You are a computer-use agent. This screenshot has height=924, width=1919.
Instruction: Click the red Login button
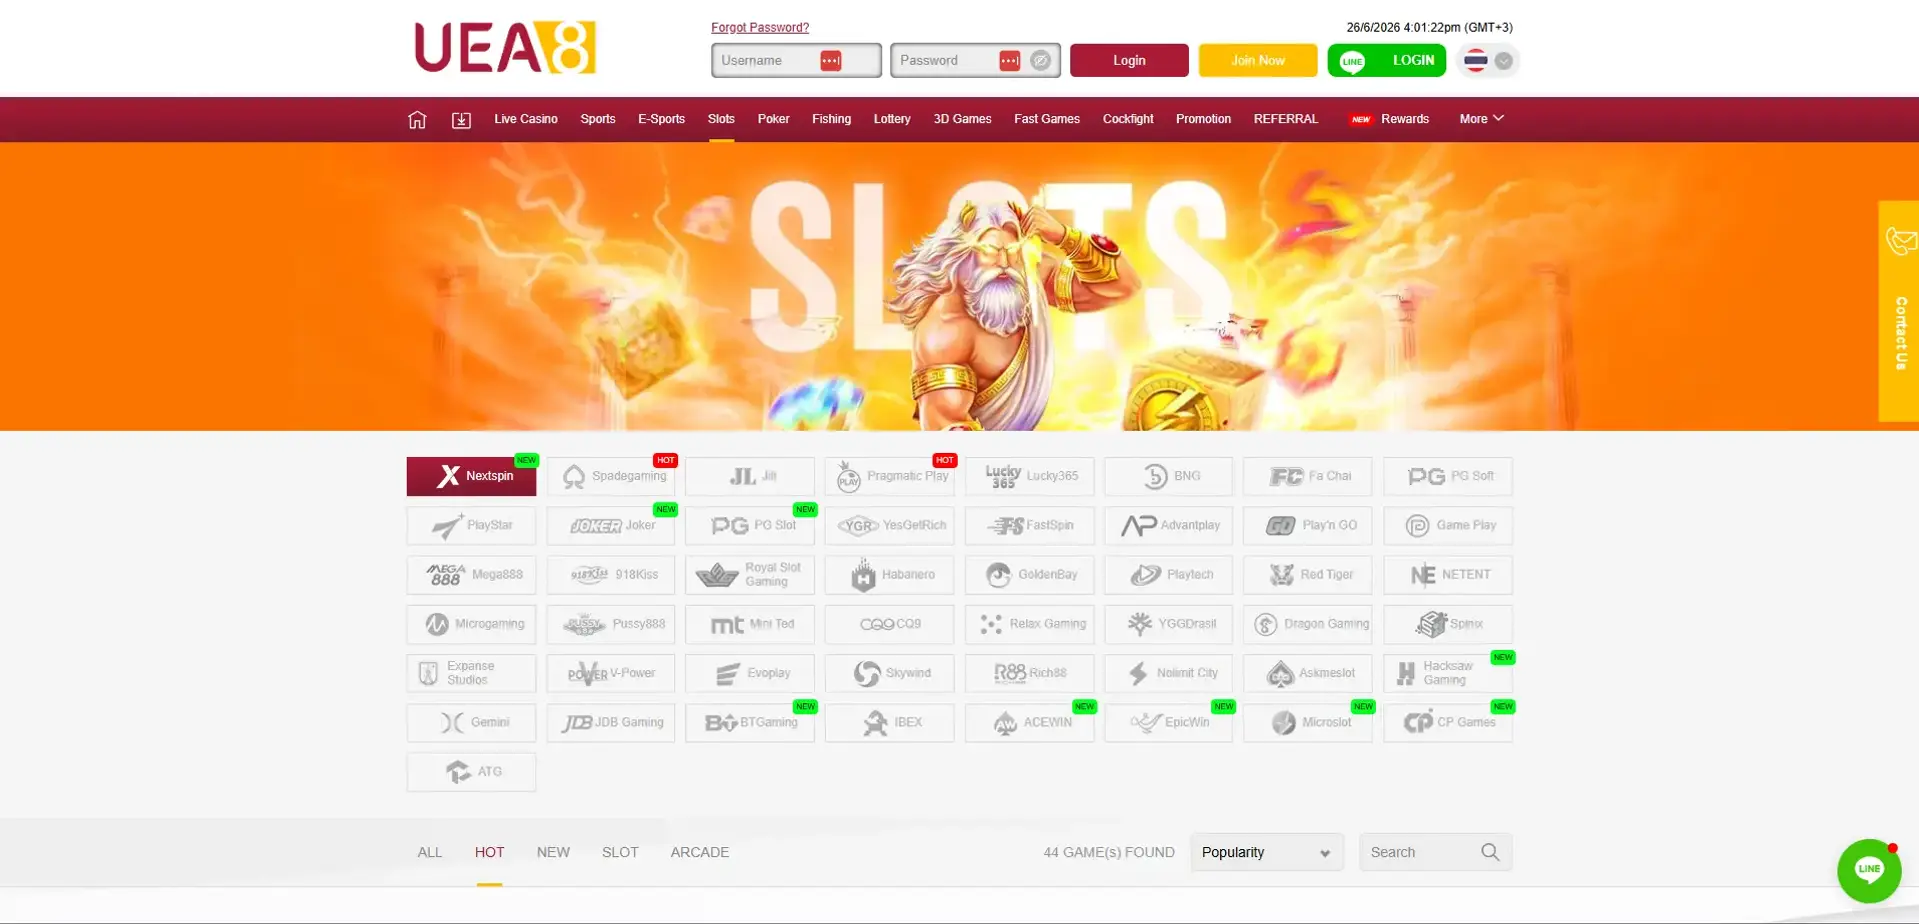click(x=1129, y=60)
